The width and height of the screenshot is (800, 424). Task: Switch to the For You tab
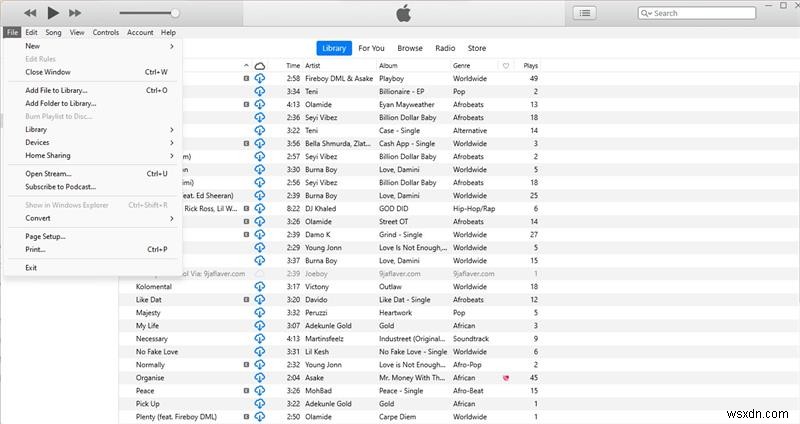(x=371, y=48)
